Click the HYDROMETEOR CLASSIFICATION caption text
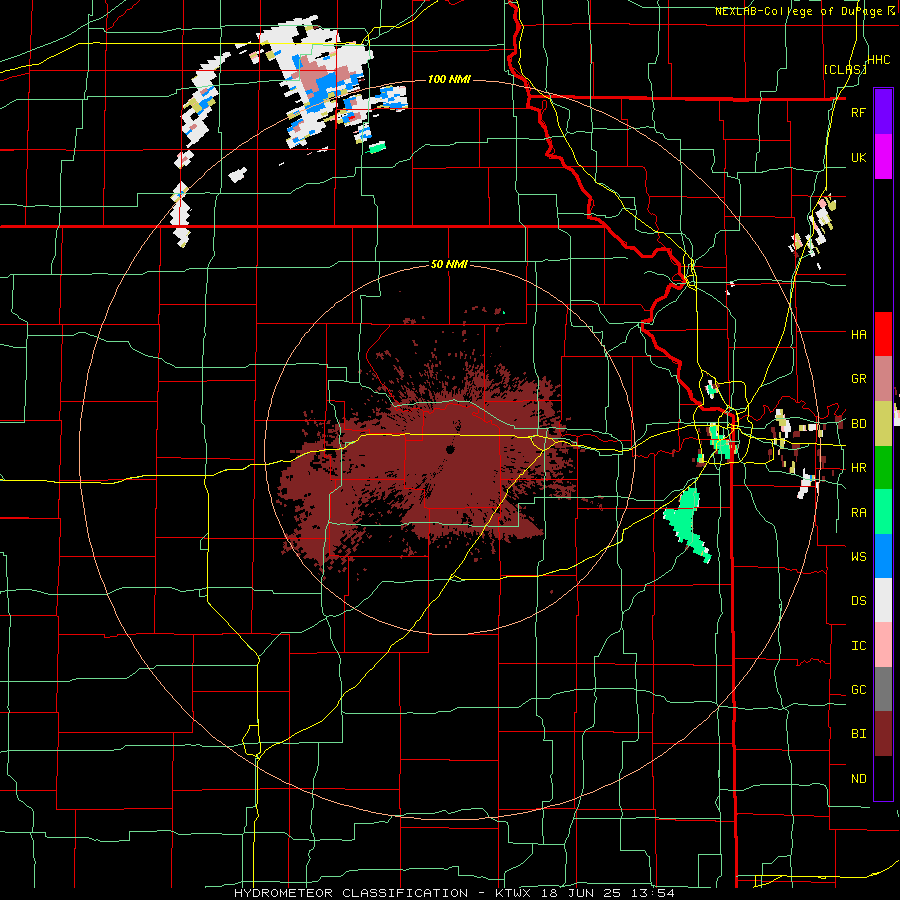 click(x=351, y=893)
